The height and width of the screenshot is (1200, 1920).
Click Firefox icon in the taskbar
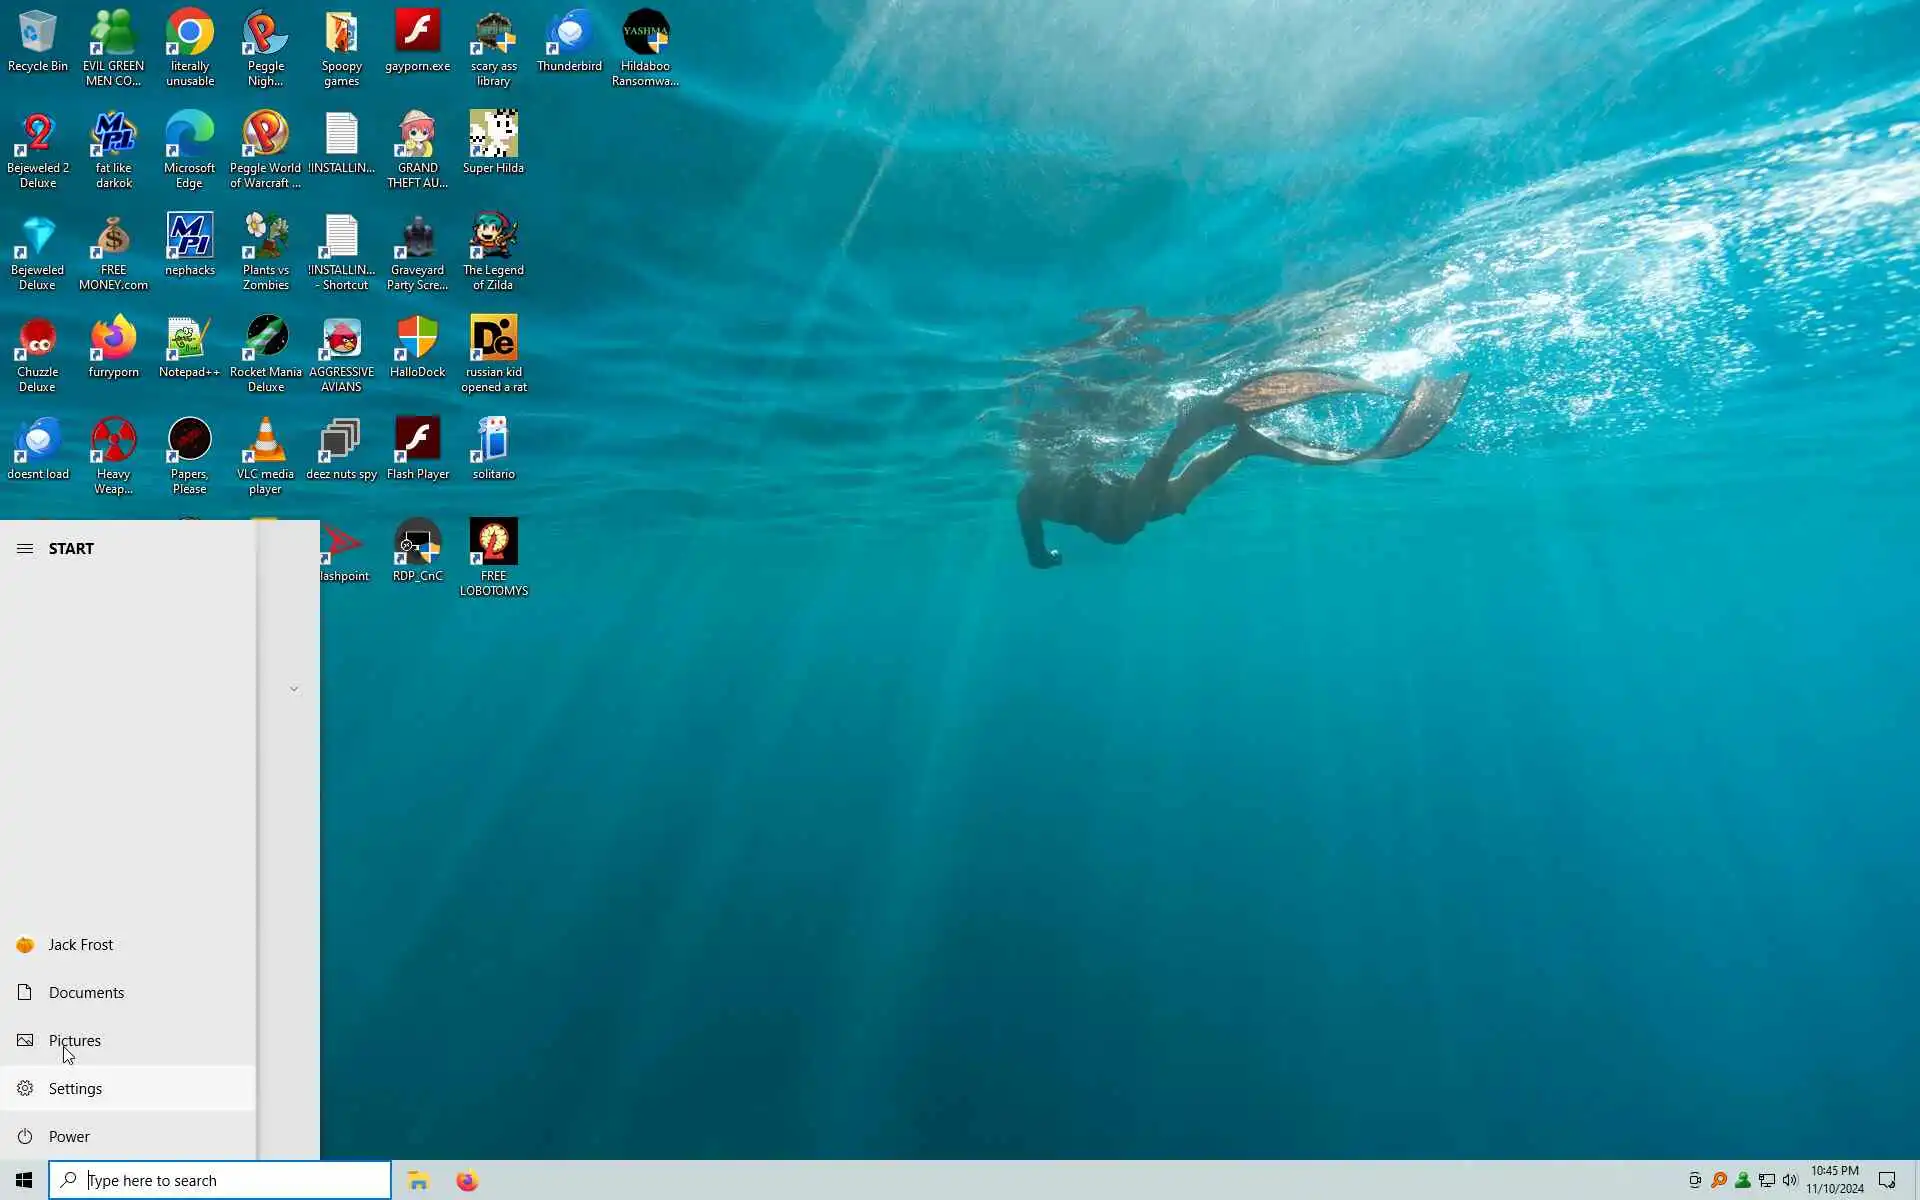point(467,1181)
